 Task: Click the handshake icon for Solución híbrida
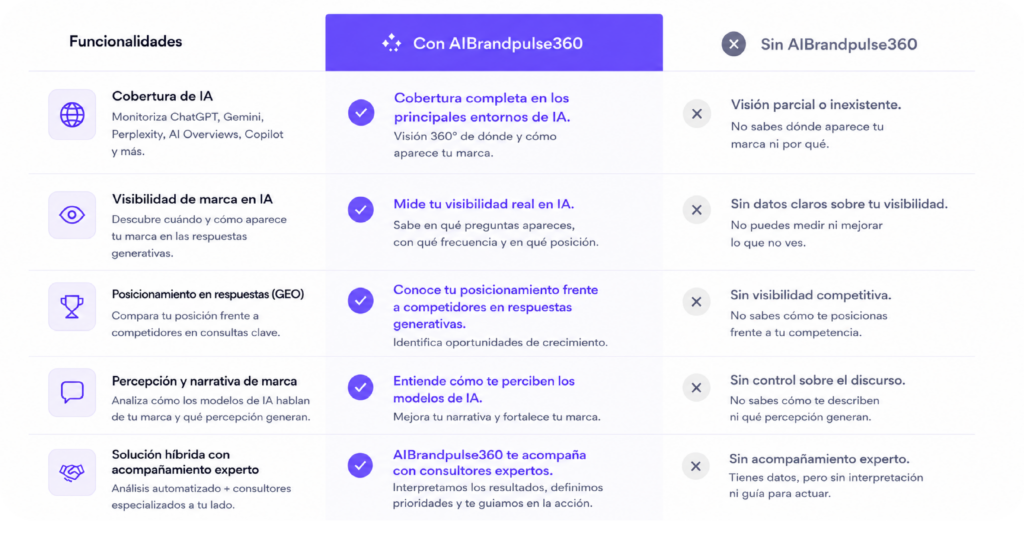pyautogui.click(x=72, y=472)
